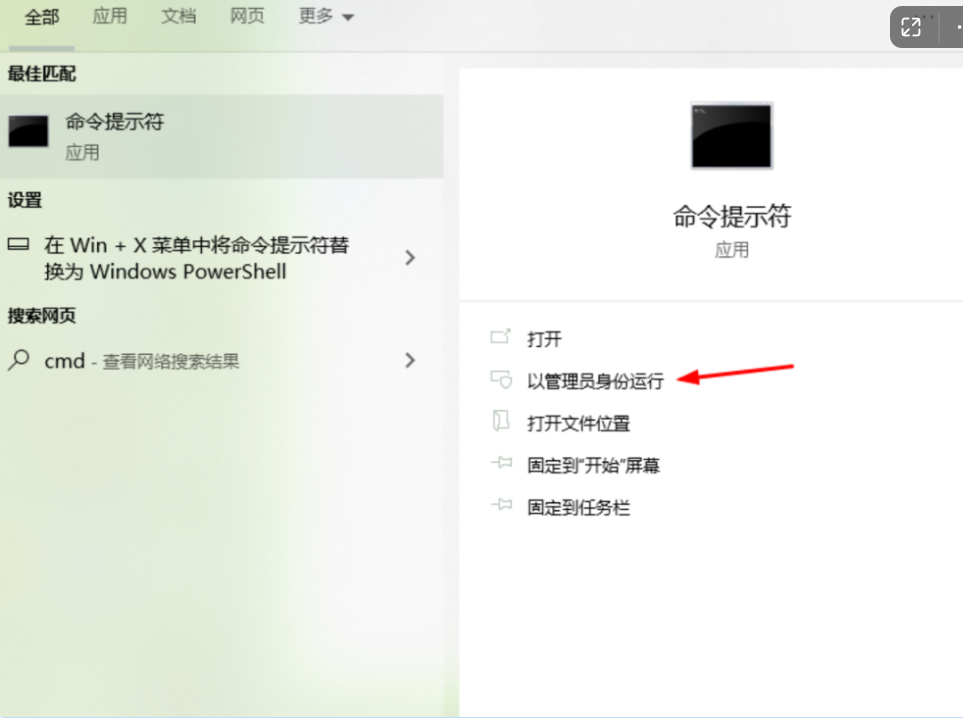Click the open icon next to 打开
Screen dimensions: 963x722
(x=501, y=336)
